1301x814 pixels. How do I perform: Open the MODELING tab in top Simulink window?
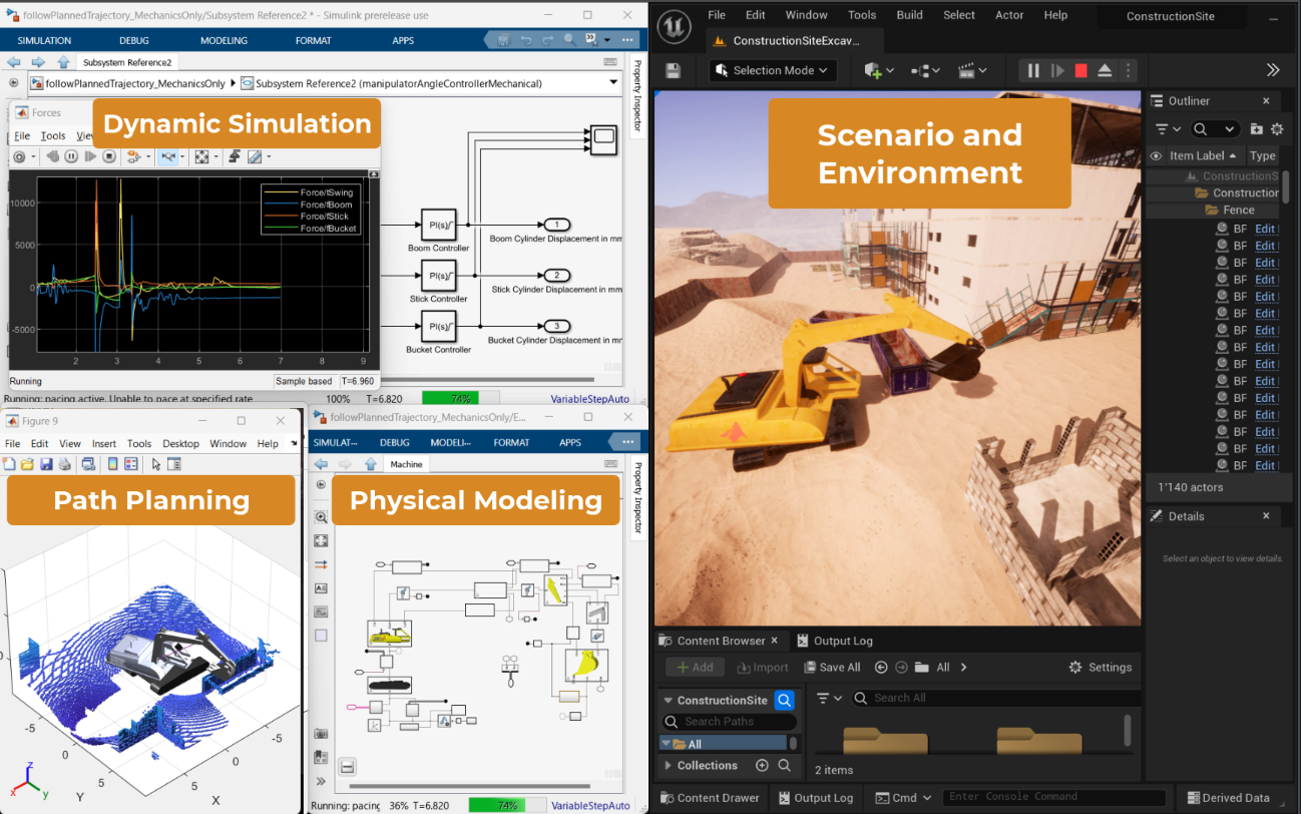[224, 40]
